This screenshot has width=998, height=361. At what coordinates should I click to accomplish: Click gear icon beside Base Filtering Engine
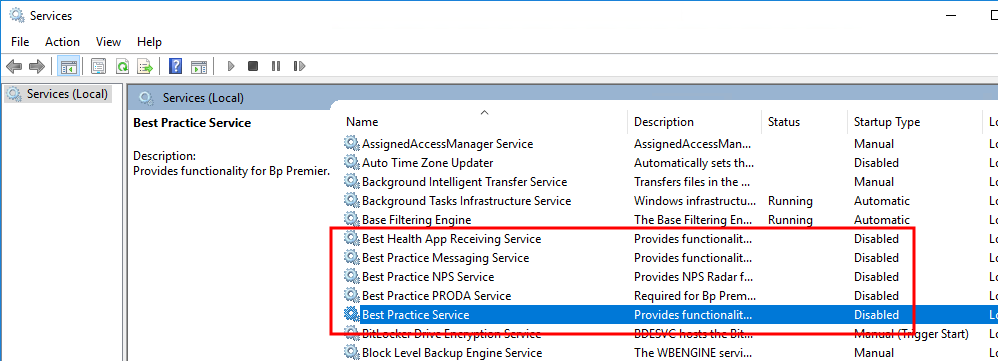pyautogui.click(x=351, y=220)
